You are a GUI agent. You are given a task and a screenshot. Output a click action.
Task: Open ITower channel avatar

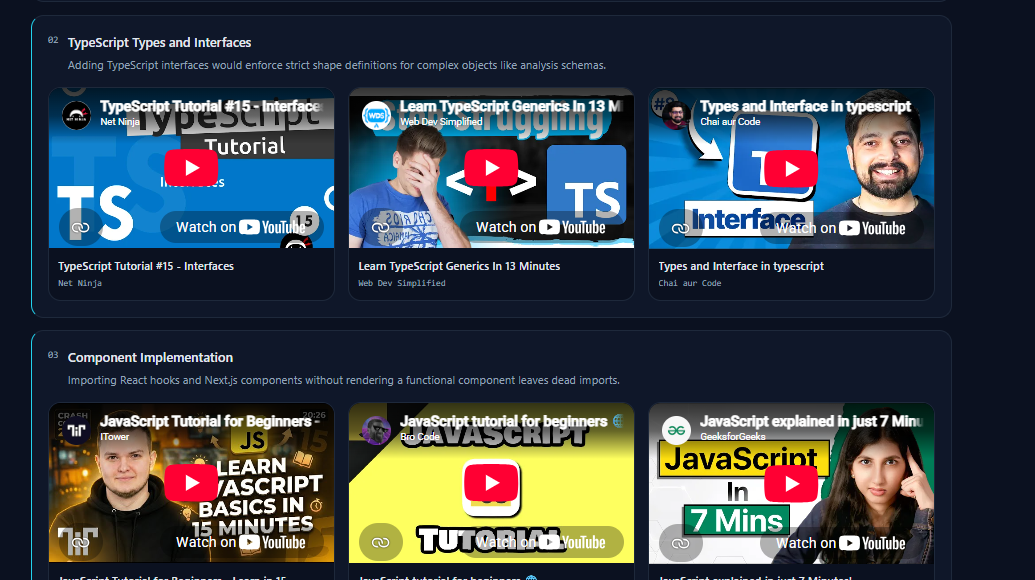(x=77, y=430)
